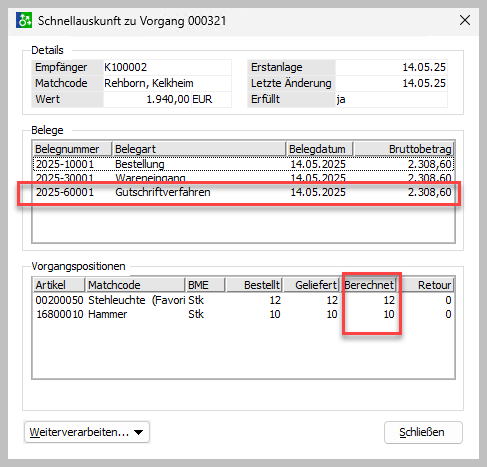The width and height of the screenshot is (487, 467).
Task: Sort positions by Artikel column header
Action: click(59, 285)
